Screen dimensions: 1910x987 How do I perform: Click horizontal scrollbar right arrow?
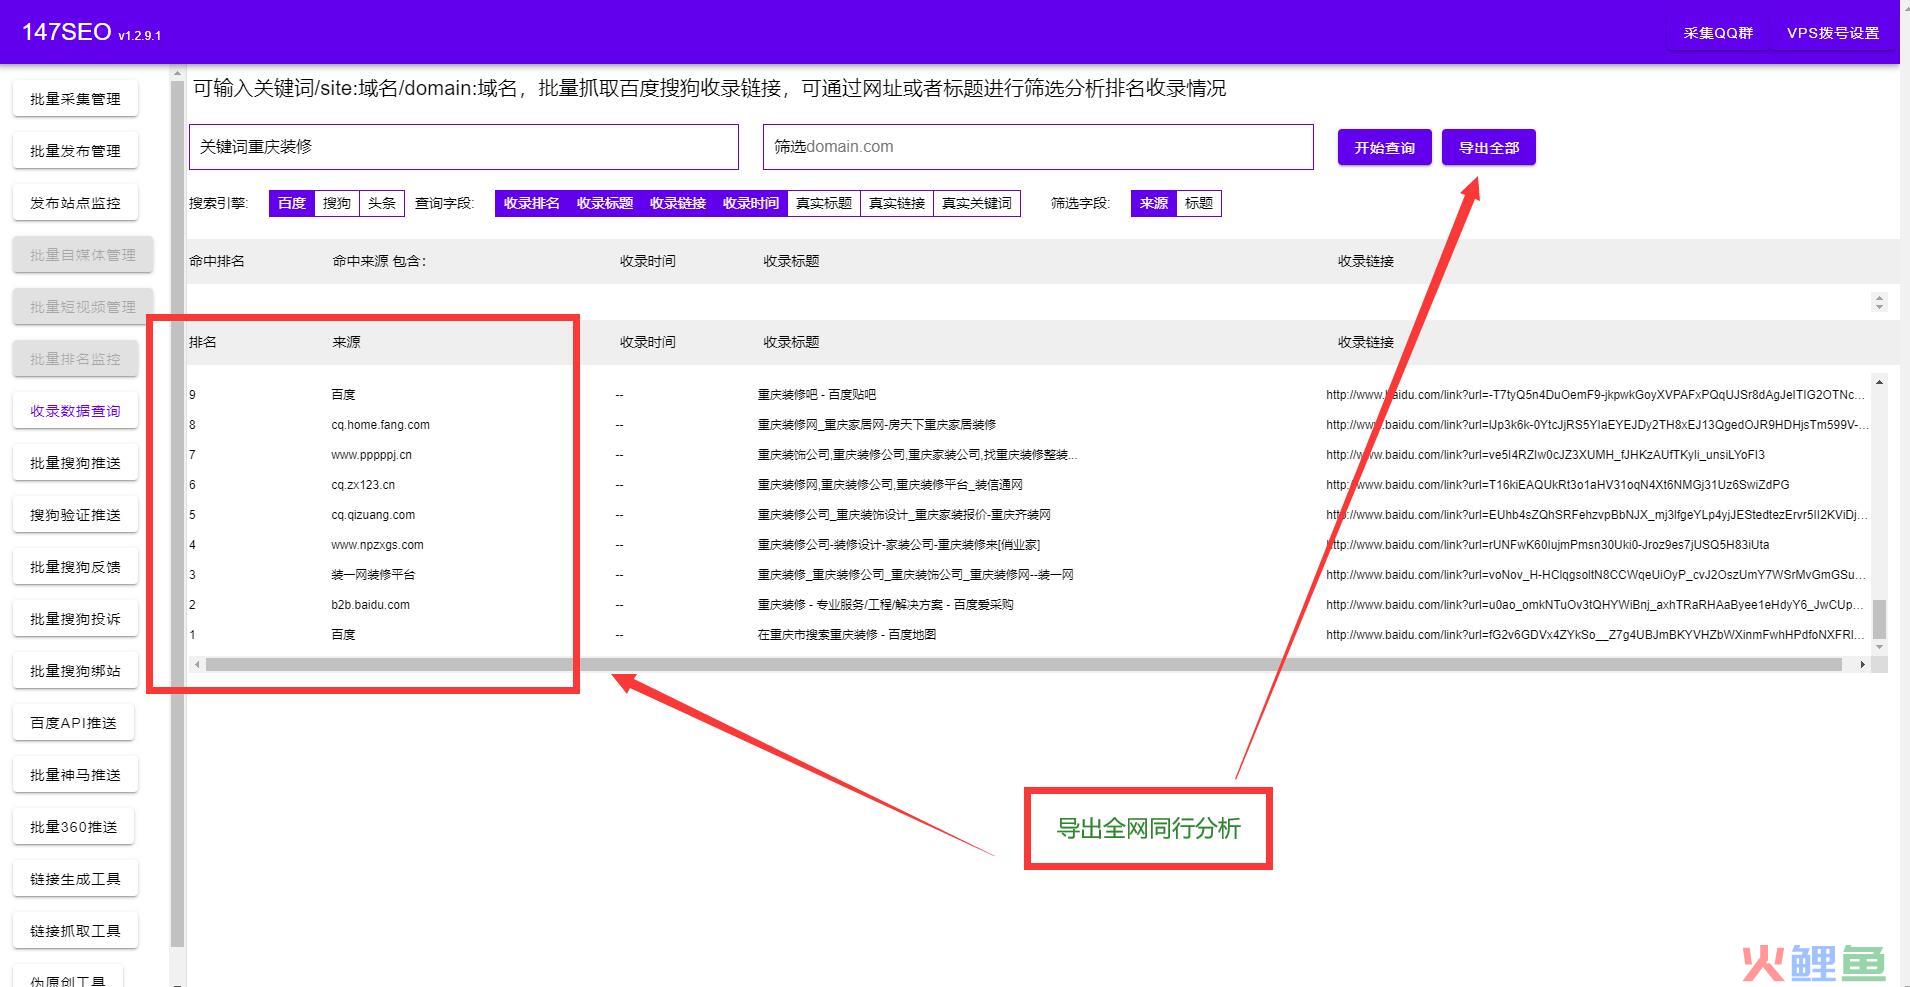1862,665
